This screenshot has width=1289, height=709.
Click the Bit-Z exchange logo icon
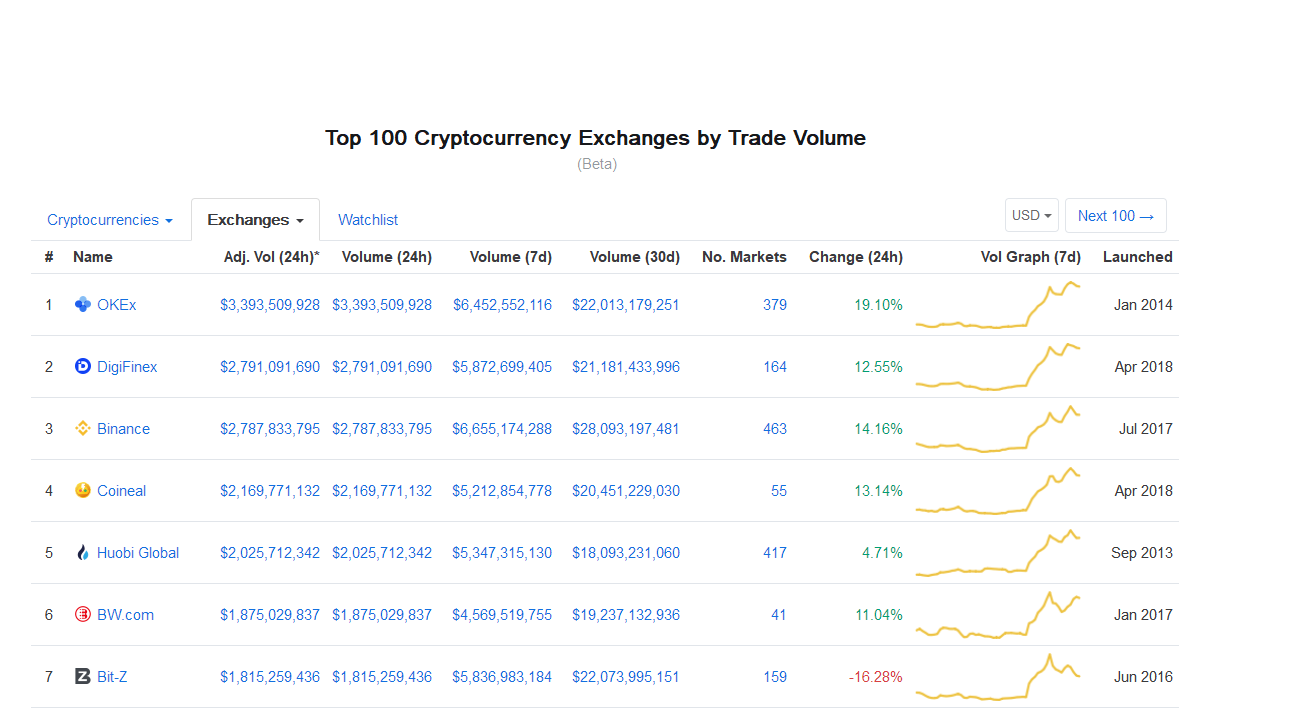[x=83, y=677]
